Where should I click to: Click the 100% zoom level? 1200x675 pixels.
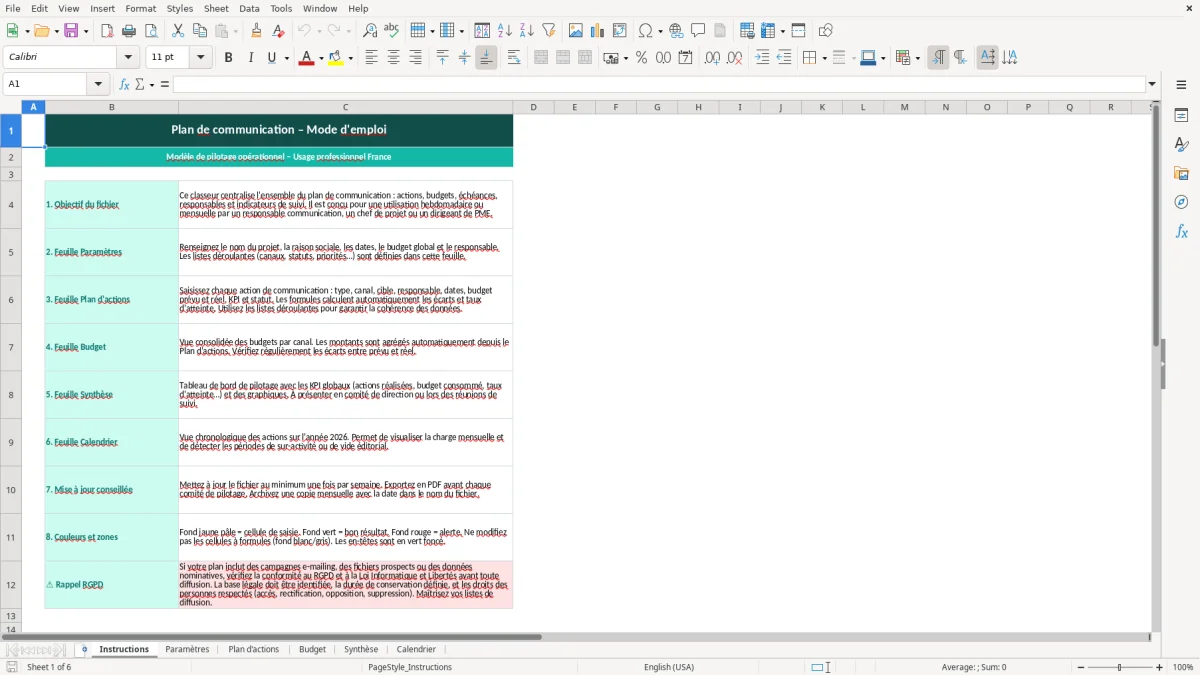click(x=1183, y=667)
